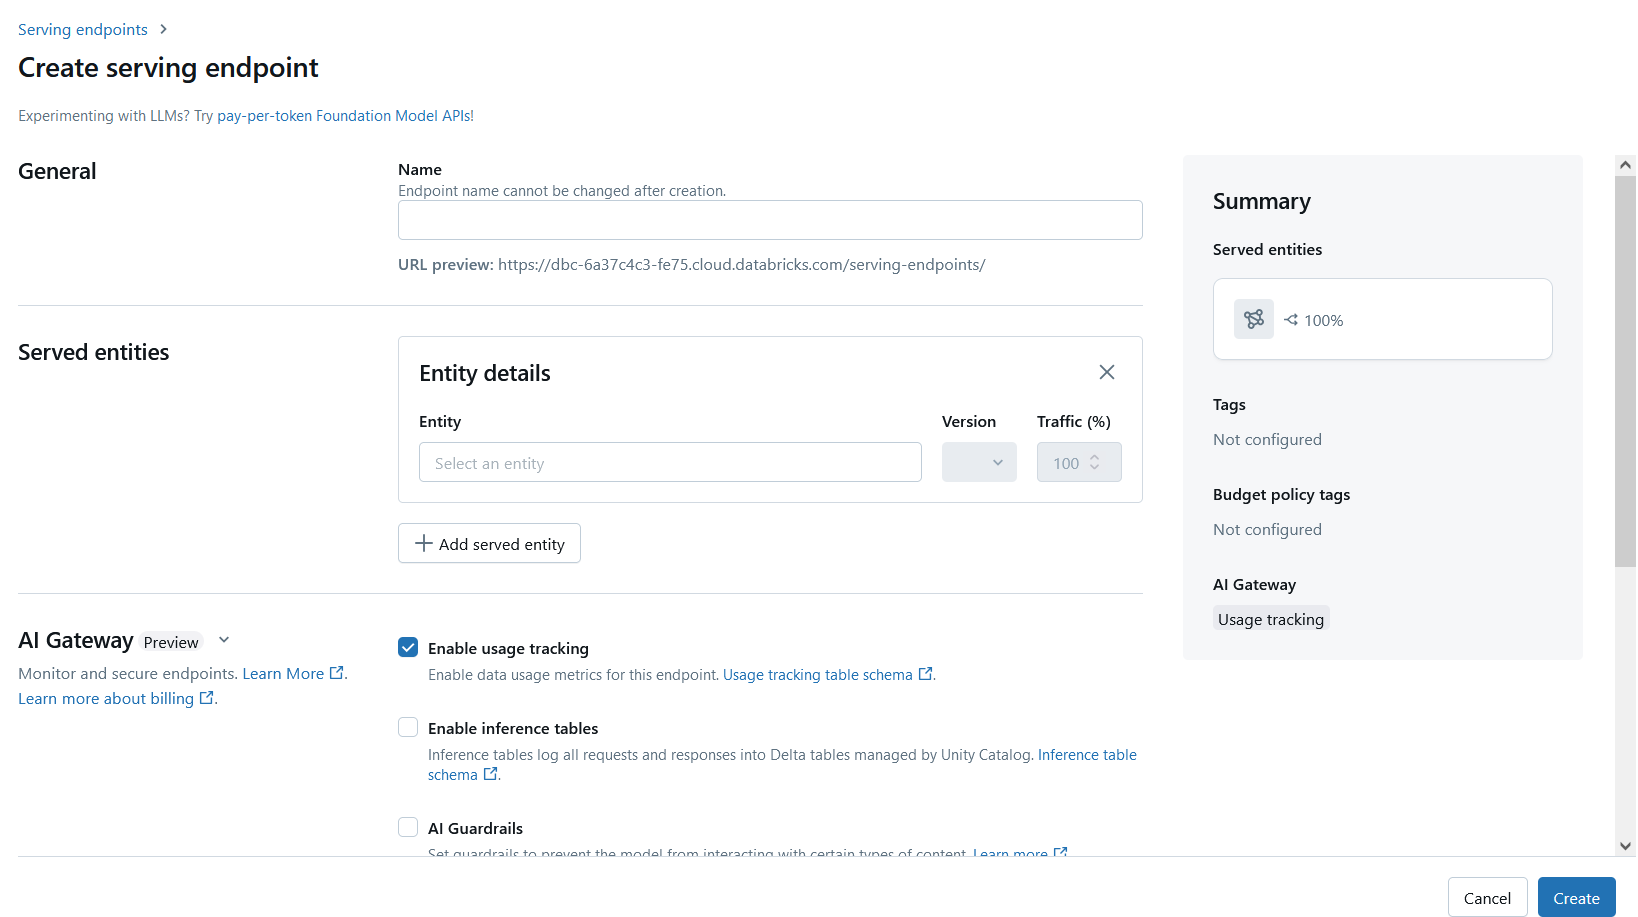Click external link icon after billing link
The height and width of the screenshot is (917, 1638).
pyautogui.click(x=207, y=698)
